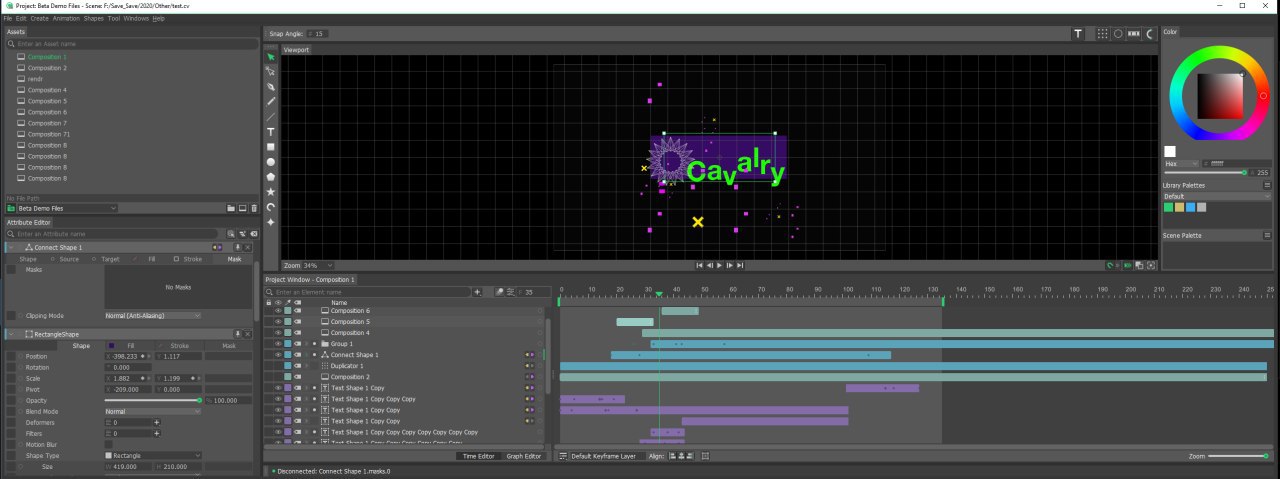
Task: Select the Polygon tool
Action: tap(270, 177)
